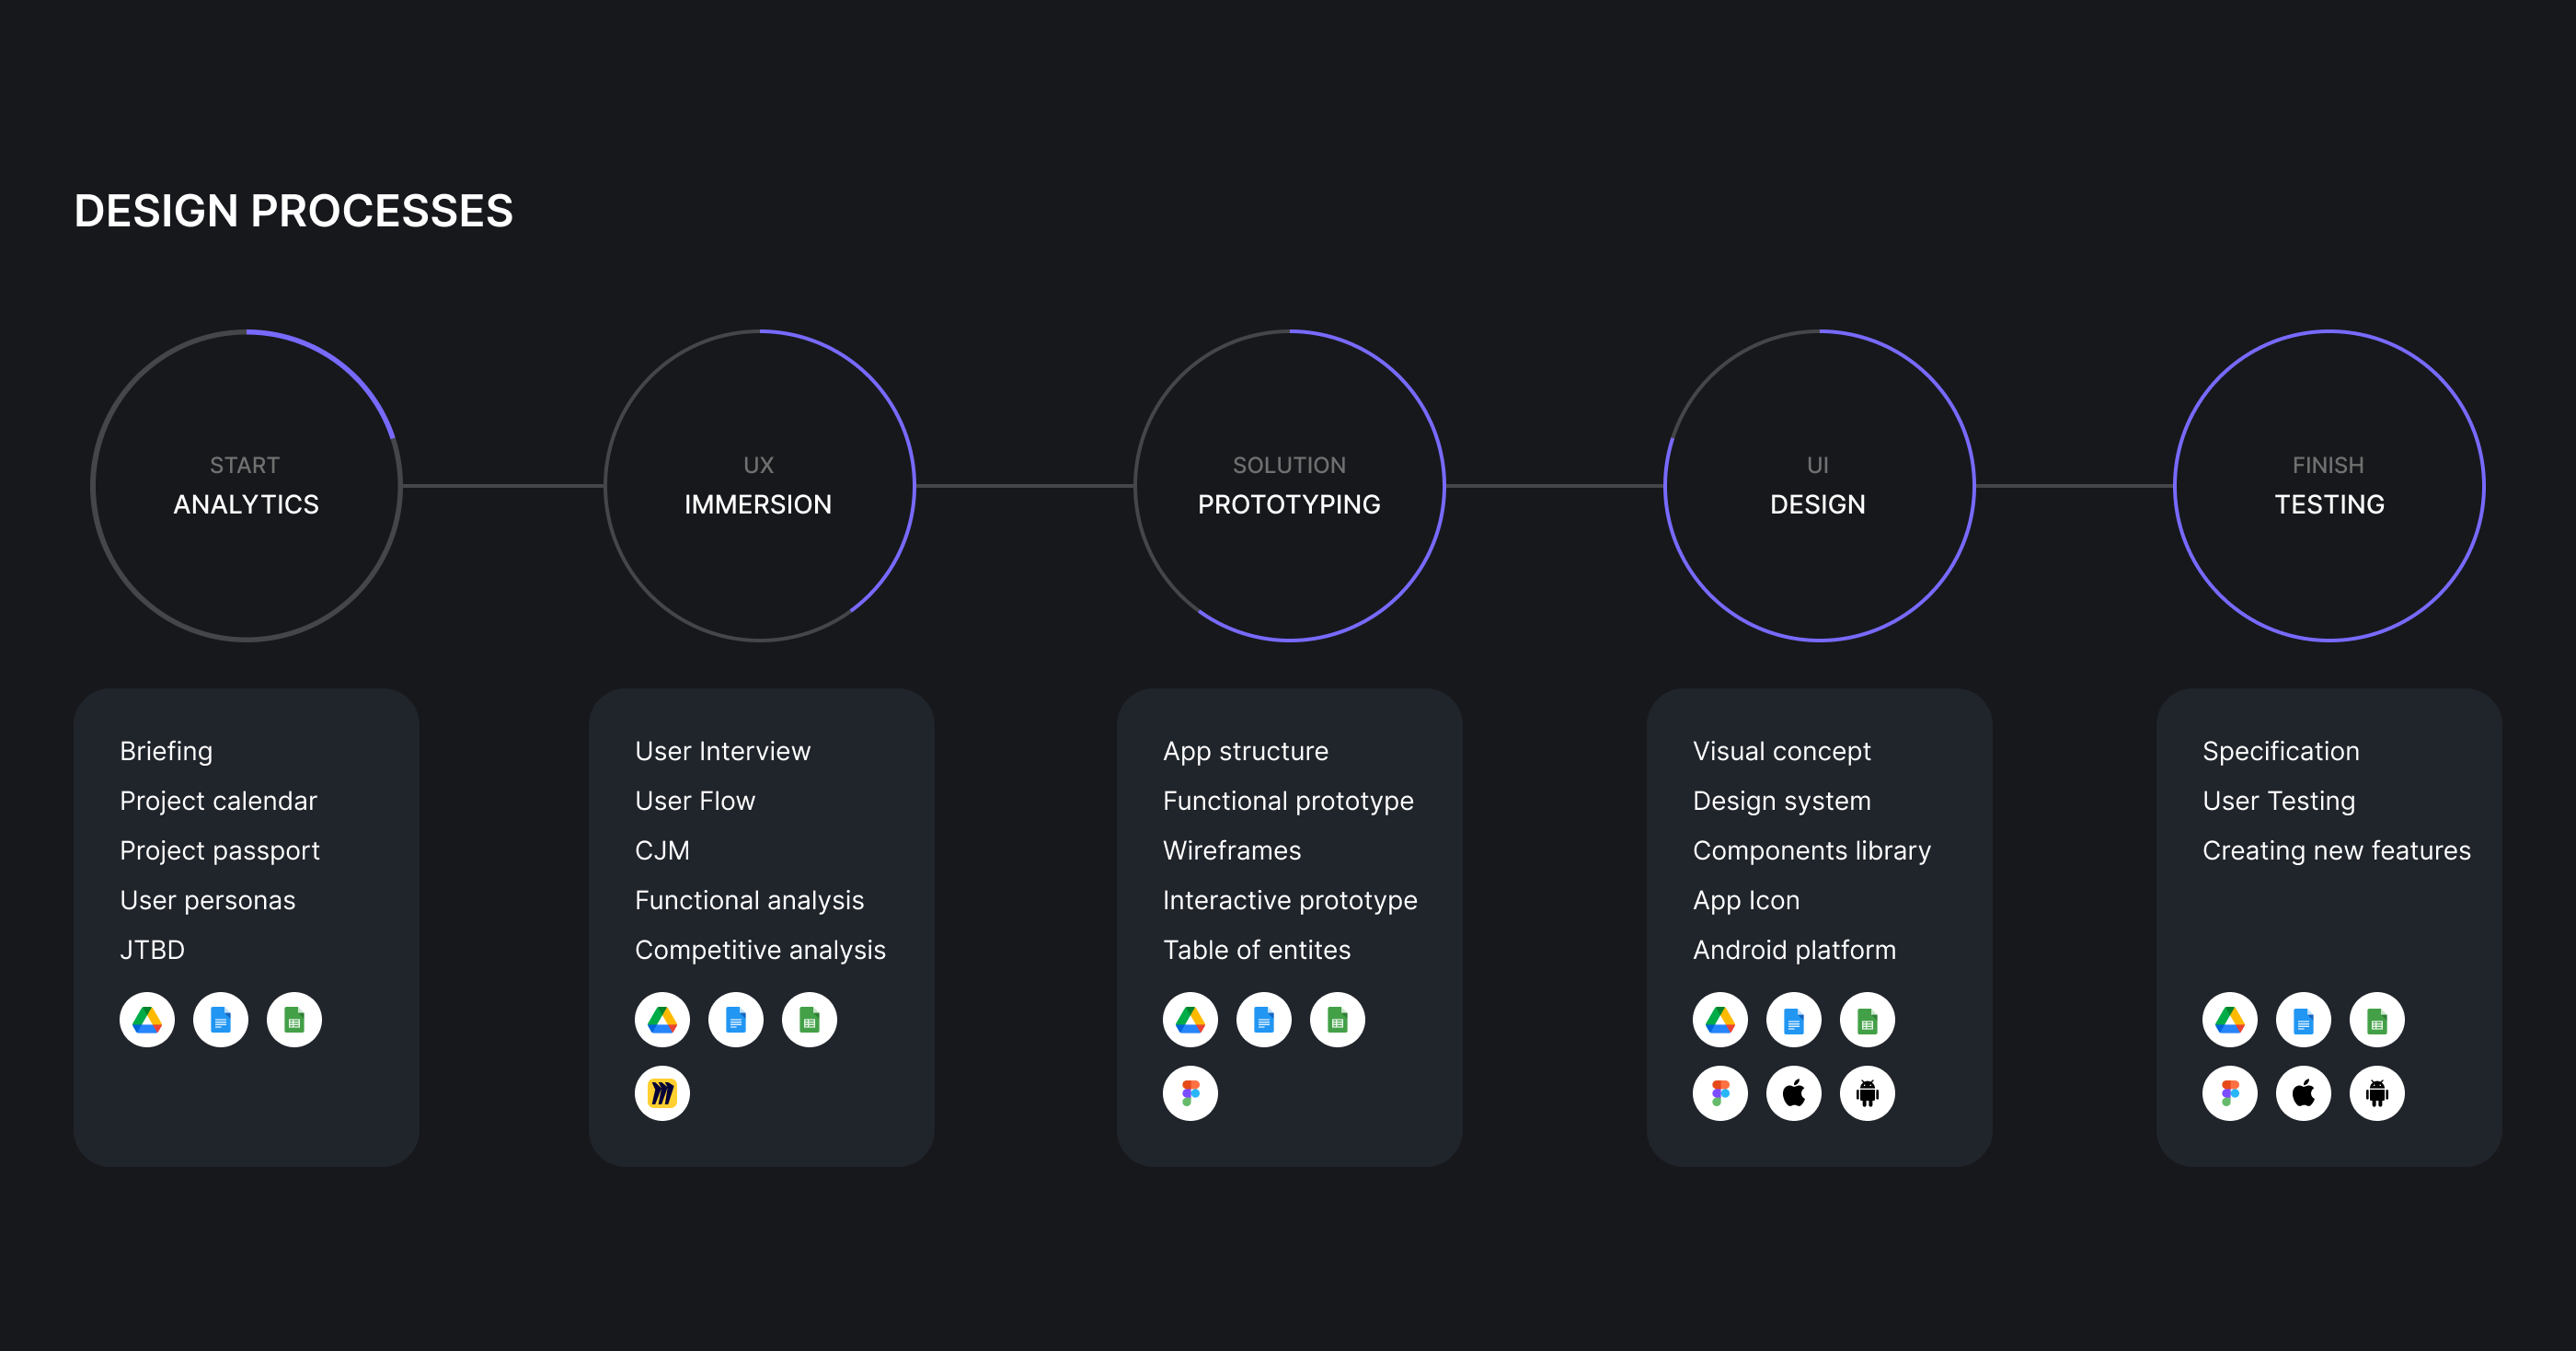Click the Interactive prototype list item
The height and width of the screenshot is (1351, 2576).
(x=1290, y=900)
